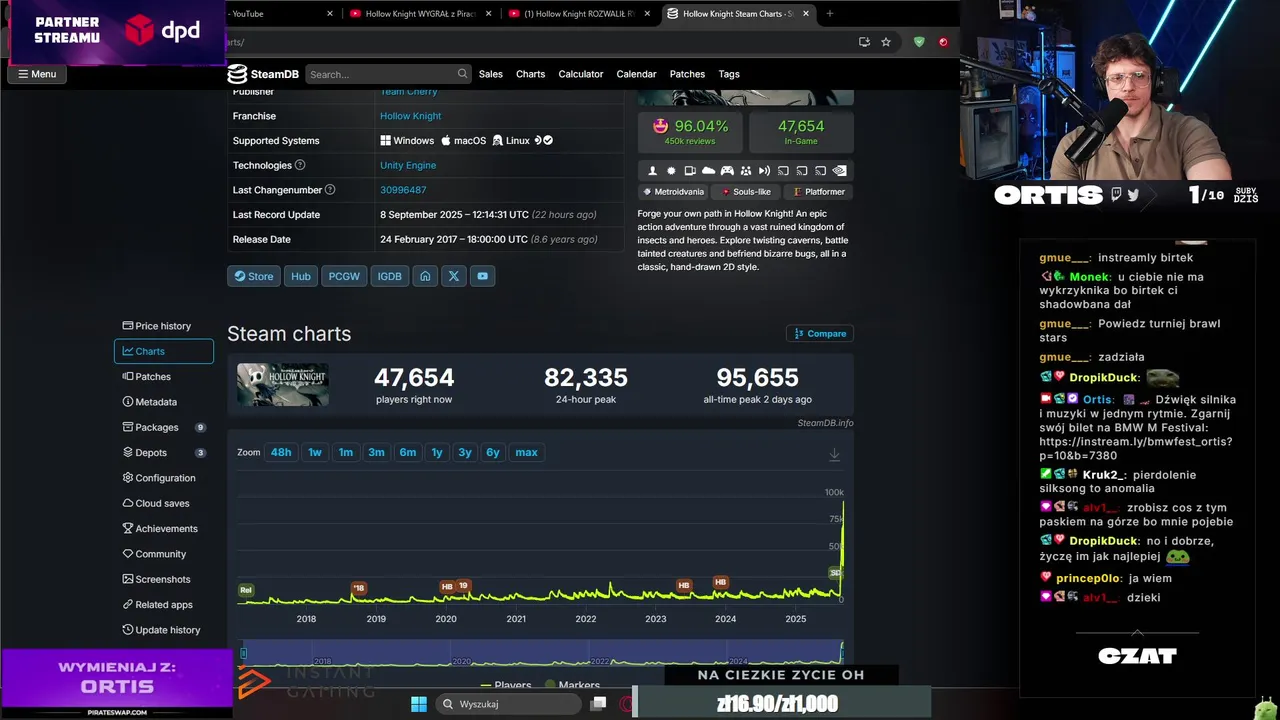
Task: Select Sales in SteamDB top nav
Action: click(x=491, y=74)
